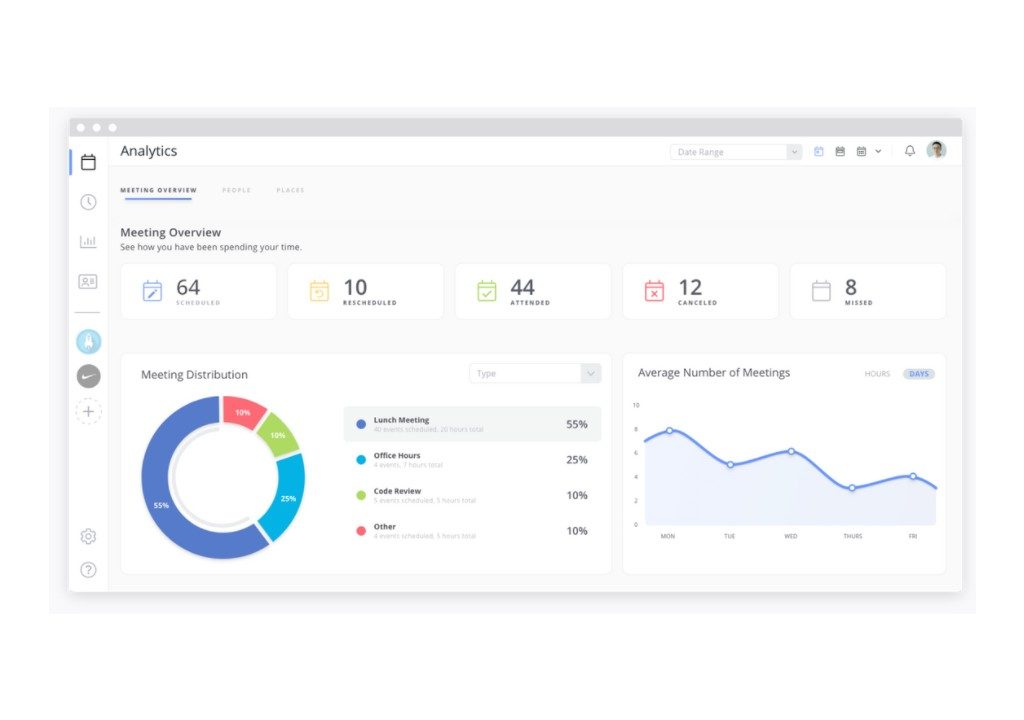Click the help question mark icon
The image size is (1024, 720).
tap(88, 570)
